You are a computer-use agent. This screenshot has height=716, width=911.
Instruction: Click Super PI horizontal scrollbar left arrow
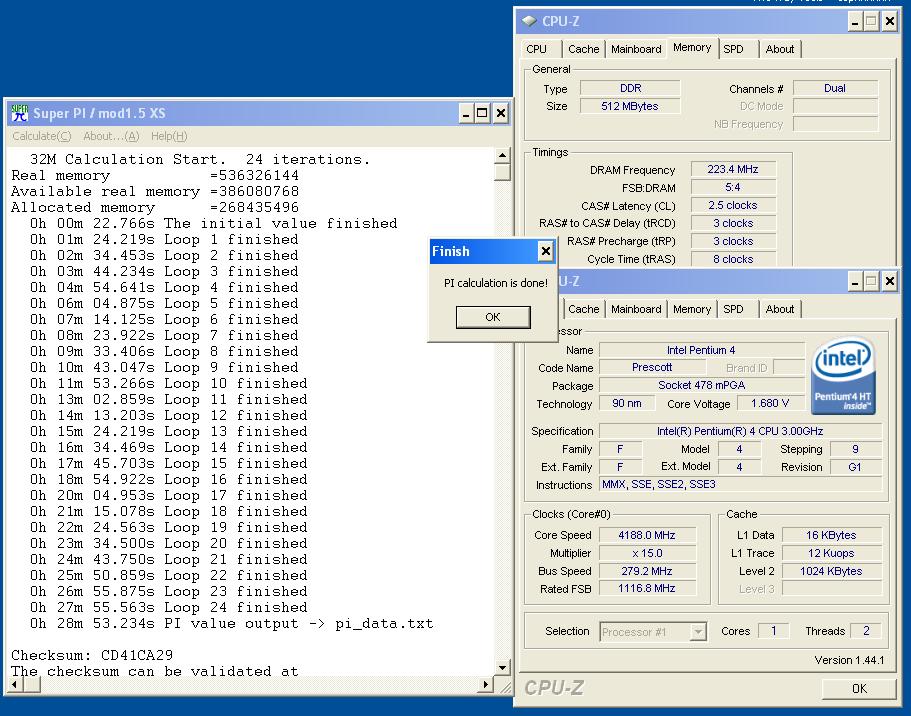[x=15, y=685]
